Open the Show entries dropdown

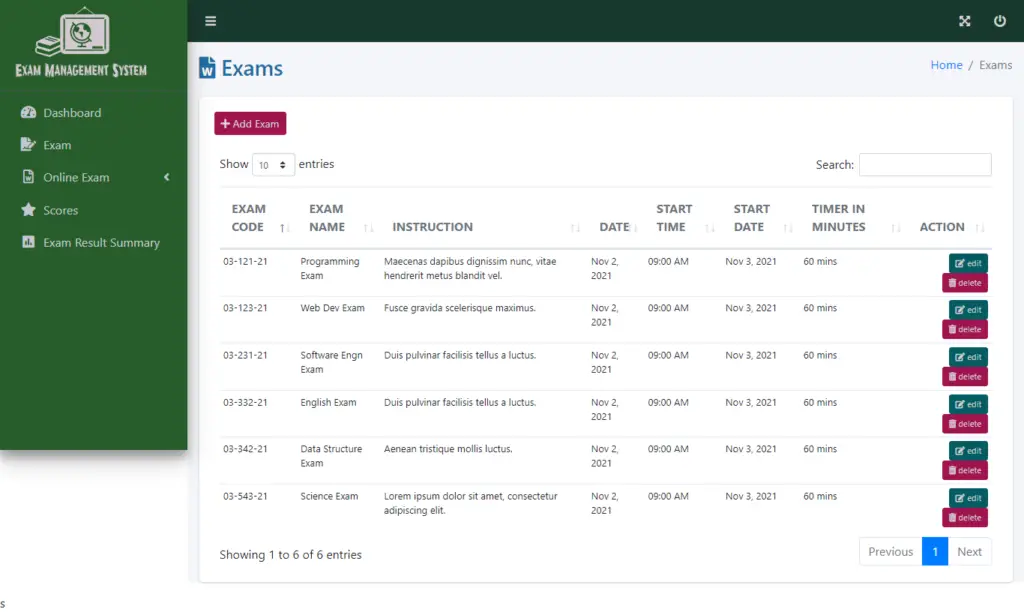273,164
